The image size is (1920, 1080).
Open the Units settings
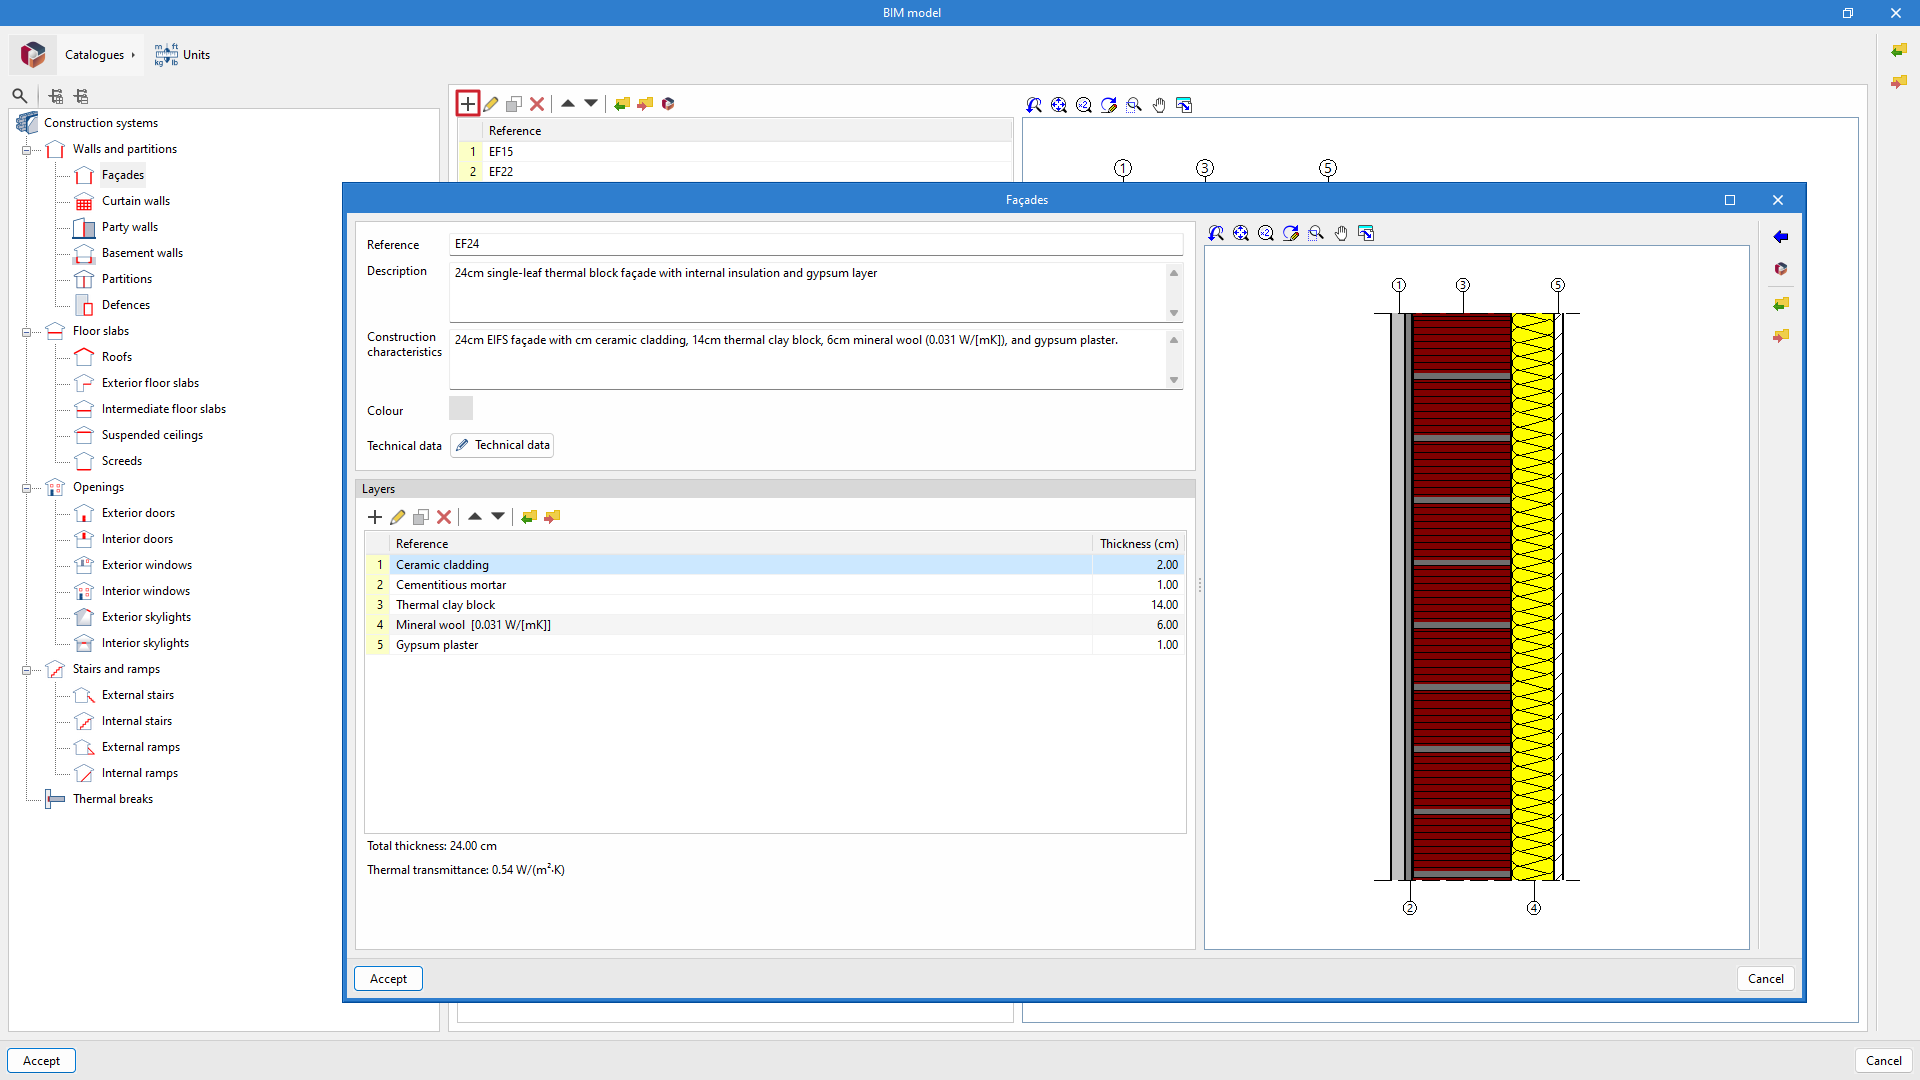click(183, 55)
